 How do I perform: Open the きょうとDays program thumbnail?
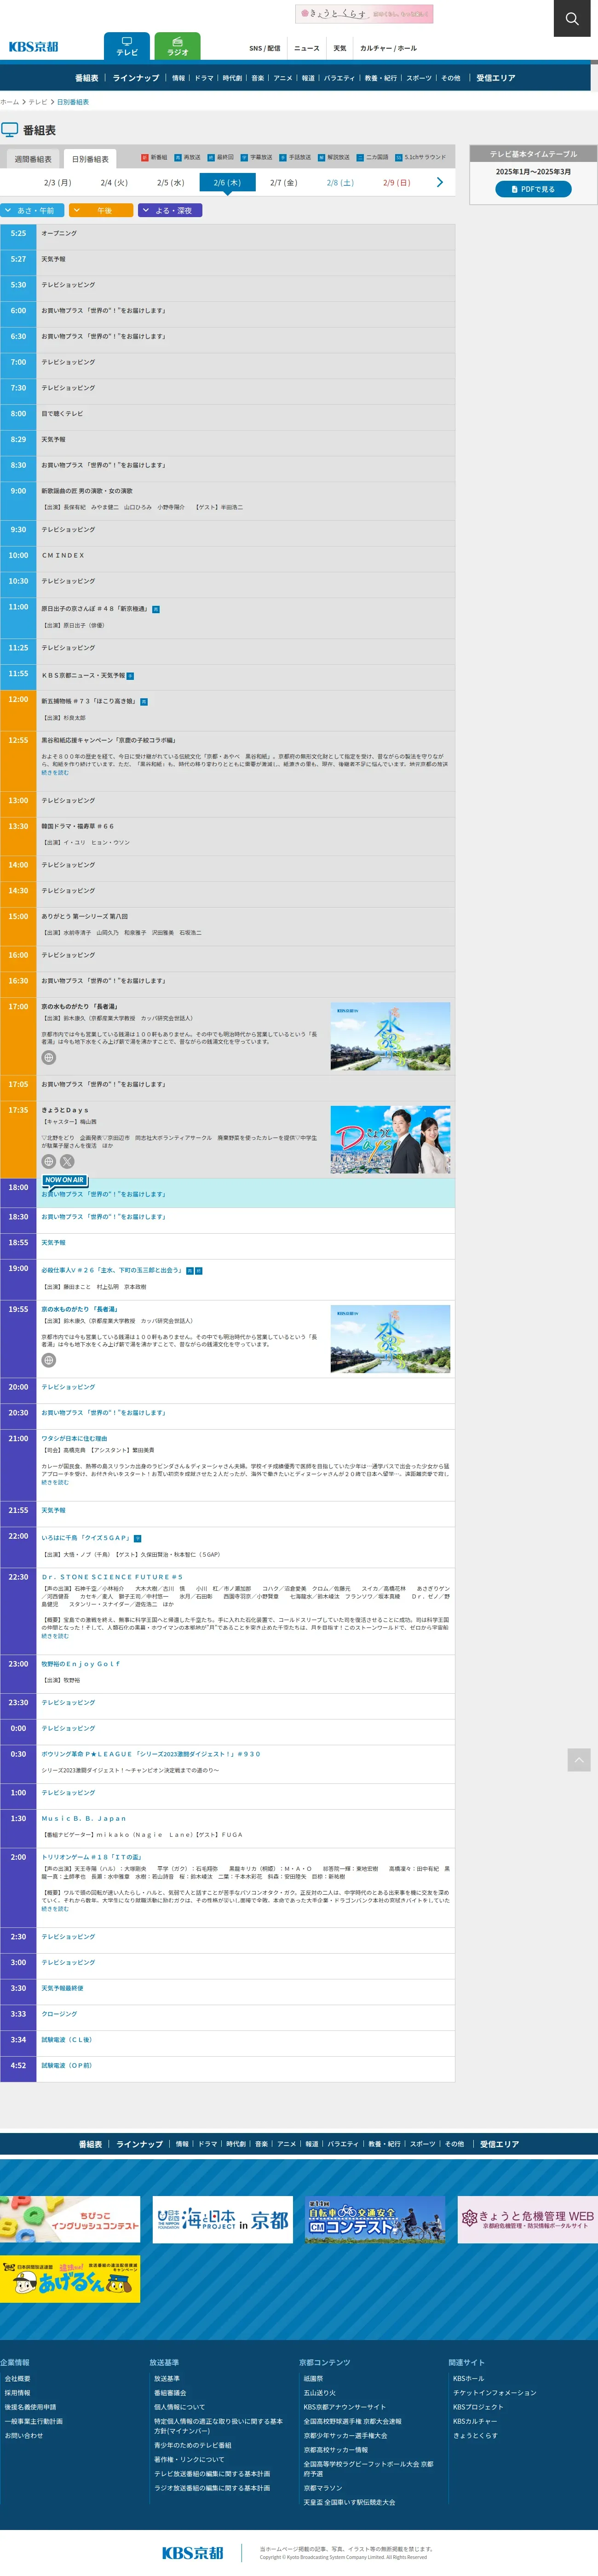[390, 1140]
